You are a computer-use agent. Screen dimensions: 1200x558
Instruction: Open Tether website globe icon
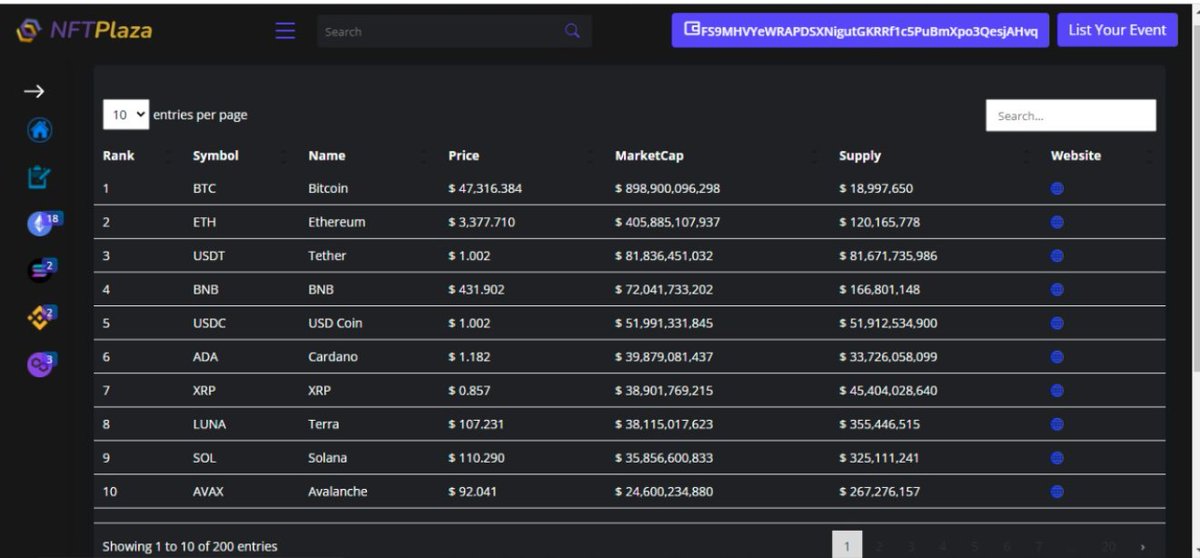[1057, 256]
